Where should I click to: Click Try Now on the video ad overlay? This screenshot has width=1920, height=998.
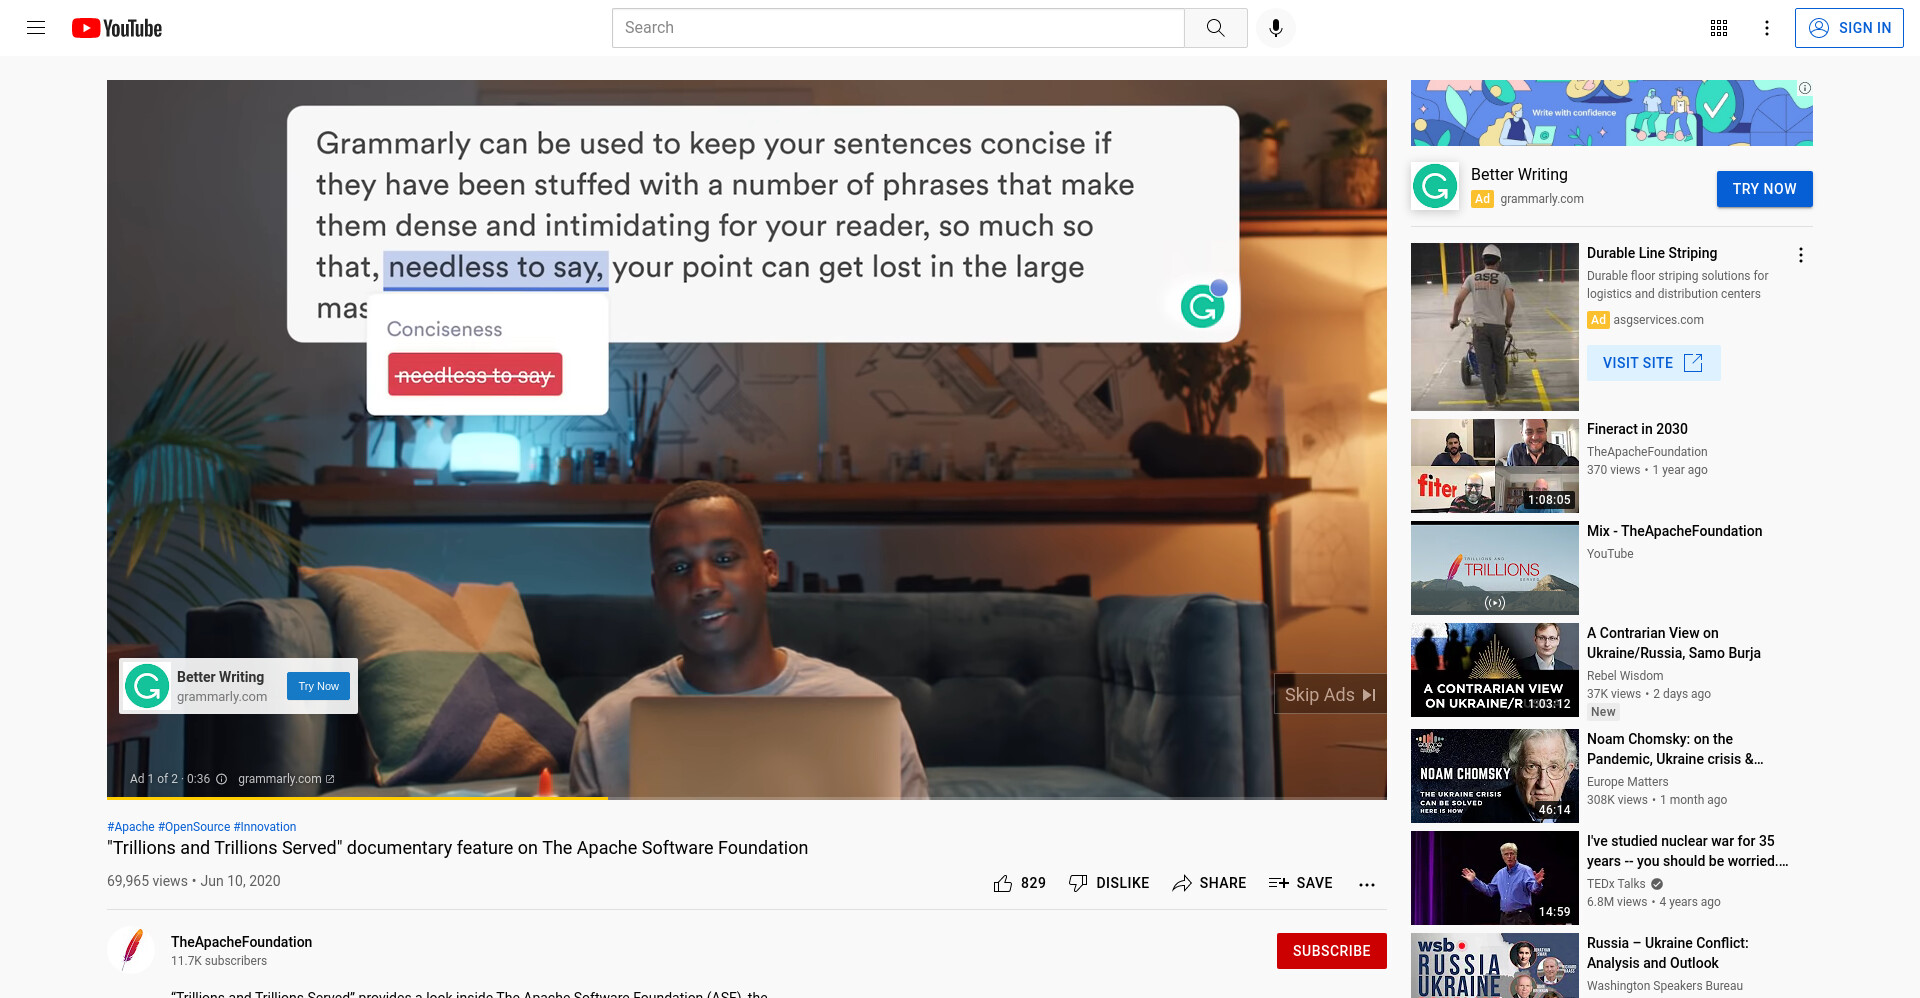[x=318, y=686]
